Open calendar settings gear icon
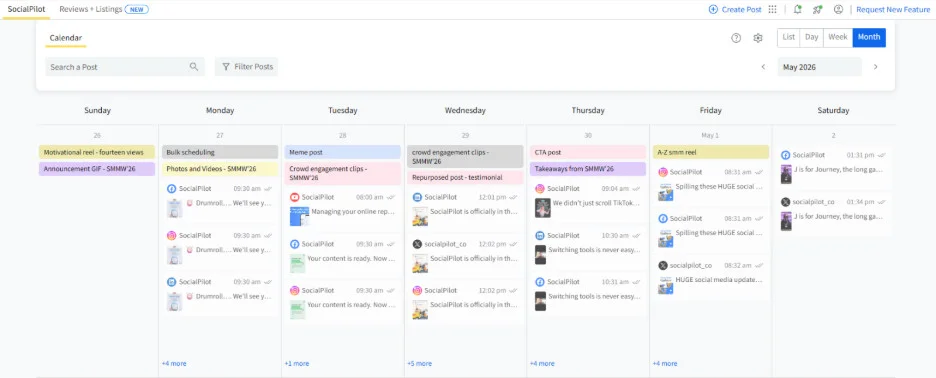936x378 pixels. click(x=758, y=38)
